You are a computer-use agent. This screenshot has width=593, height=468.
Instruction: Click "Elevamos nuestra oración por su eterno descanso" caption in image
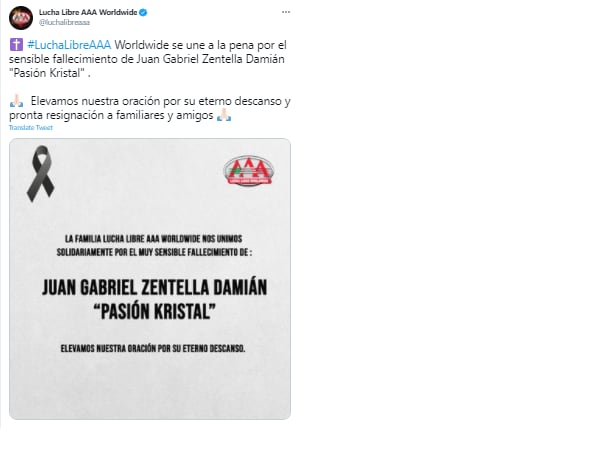[153, 348]
